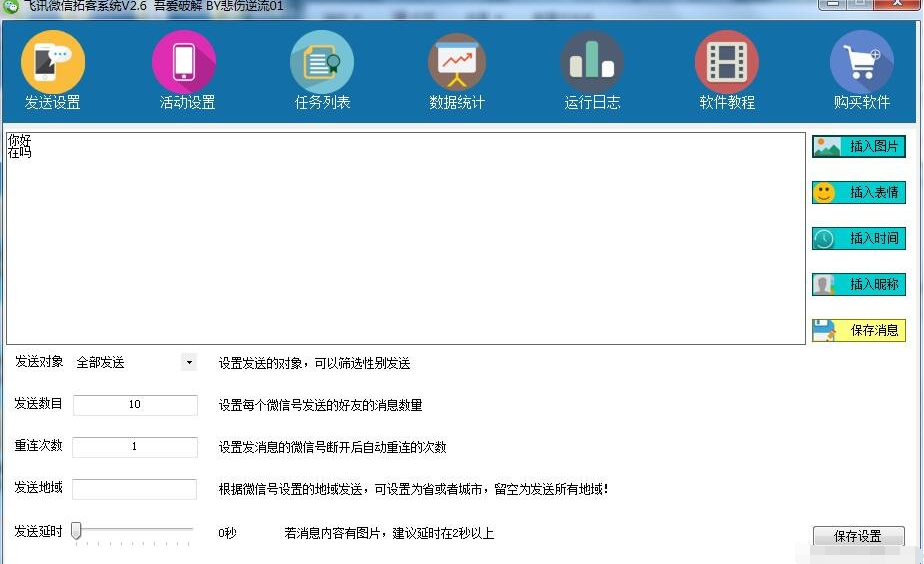Screen dimensions: 924x564
Task: Click the 保存设置 save settings button
Action: (859, 536)
